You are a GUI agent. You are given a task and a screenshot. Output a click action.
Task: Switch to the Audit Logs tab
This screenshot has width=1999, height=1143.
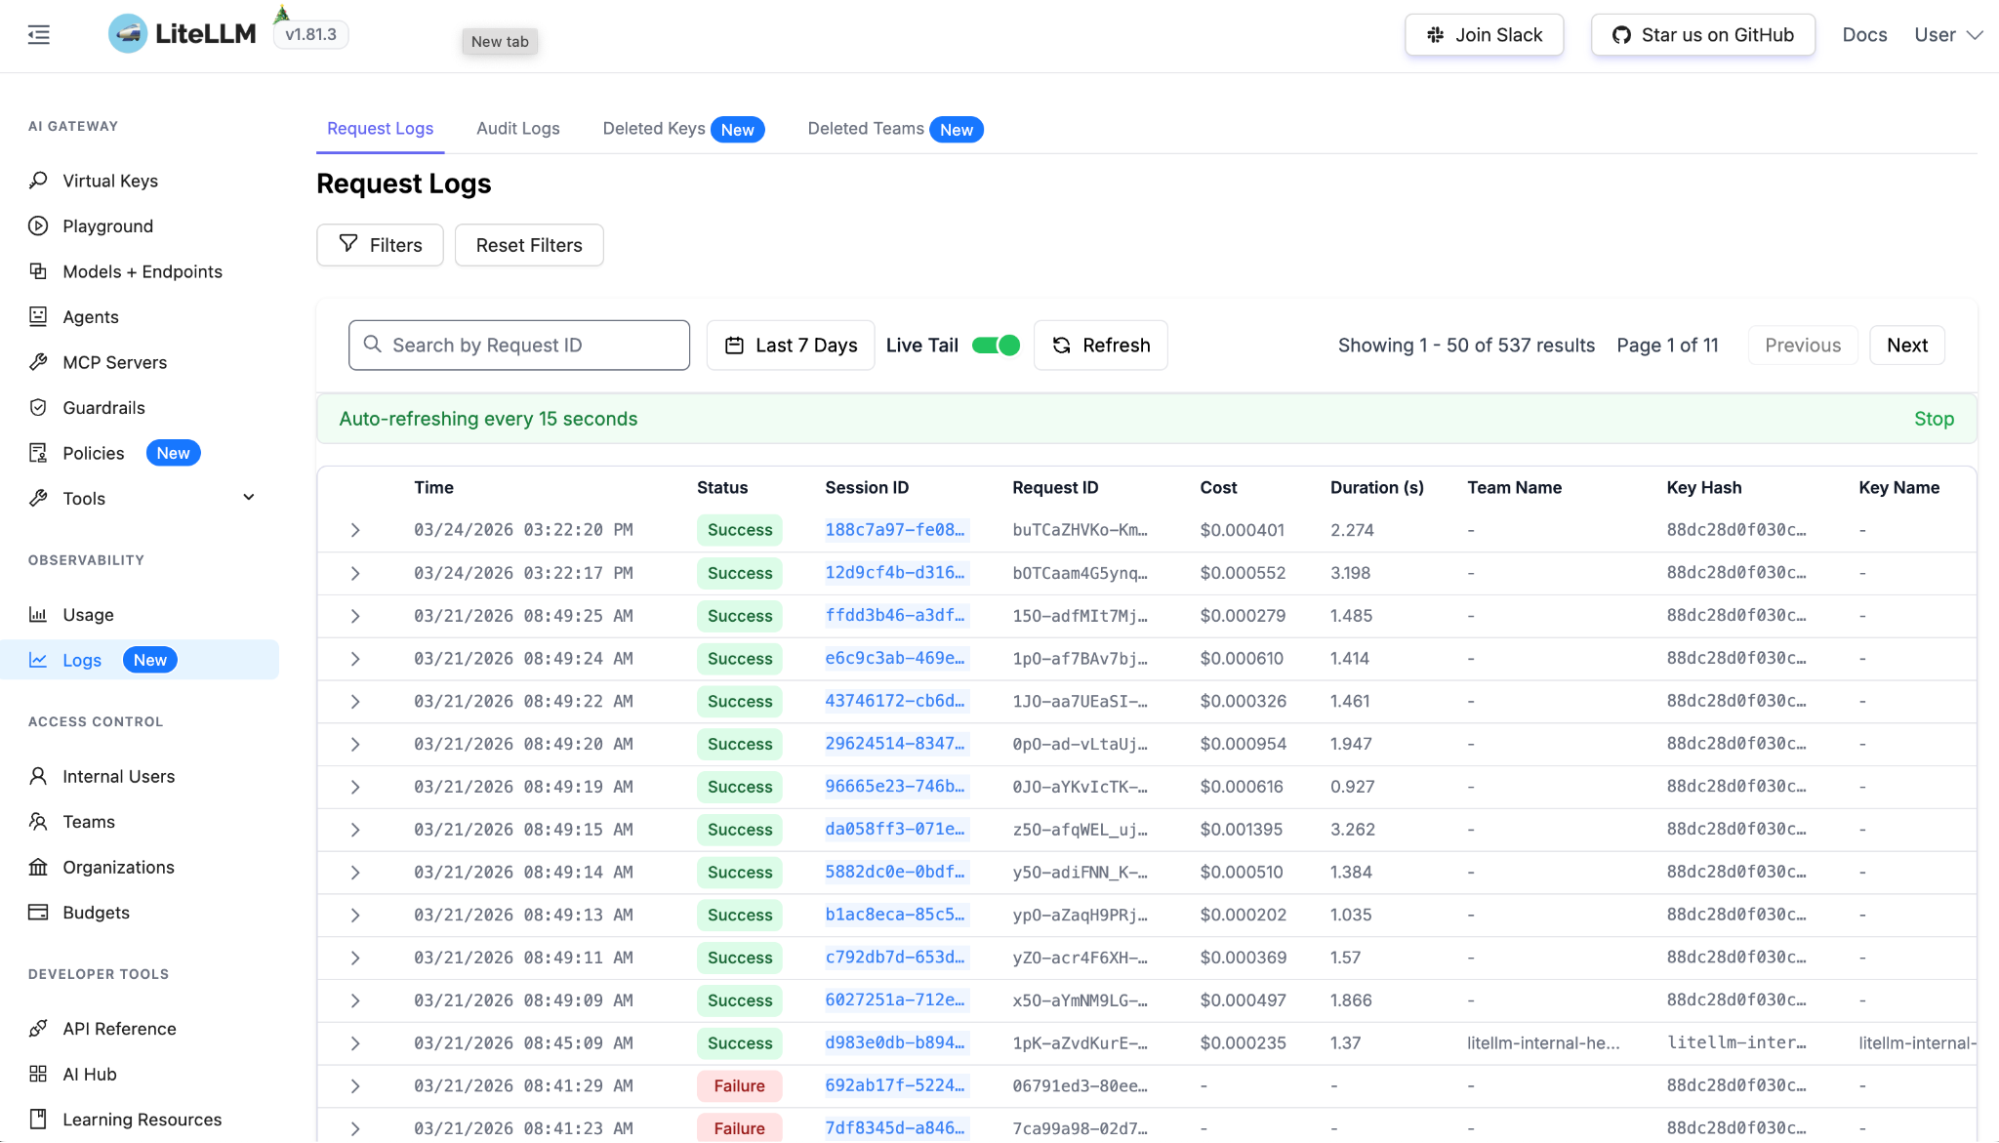(517, 128)
